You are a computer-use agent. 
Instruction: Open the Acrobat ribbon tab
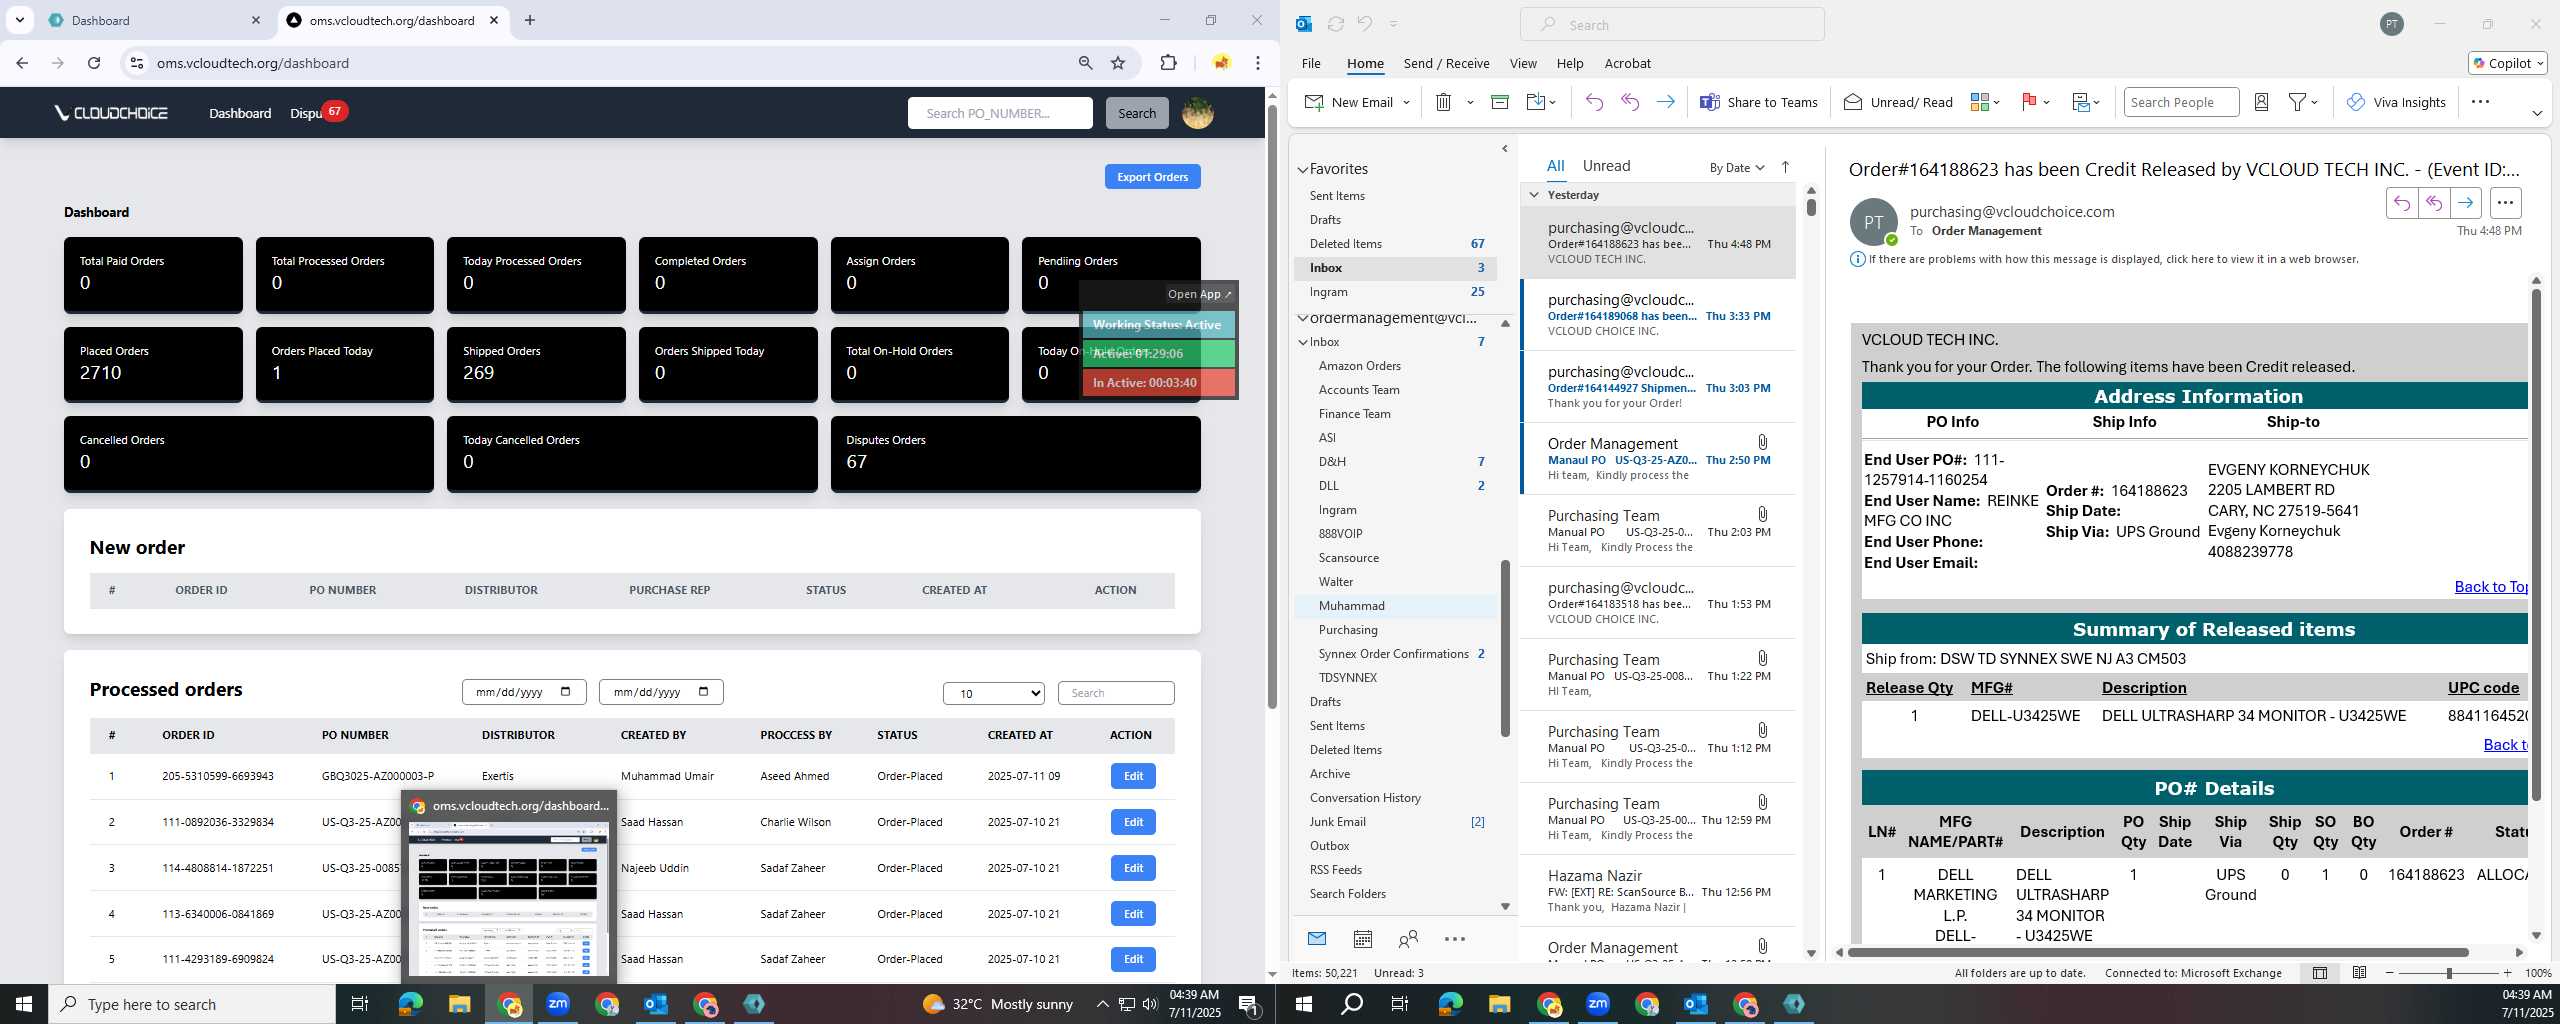click(1627, 63)
